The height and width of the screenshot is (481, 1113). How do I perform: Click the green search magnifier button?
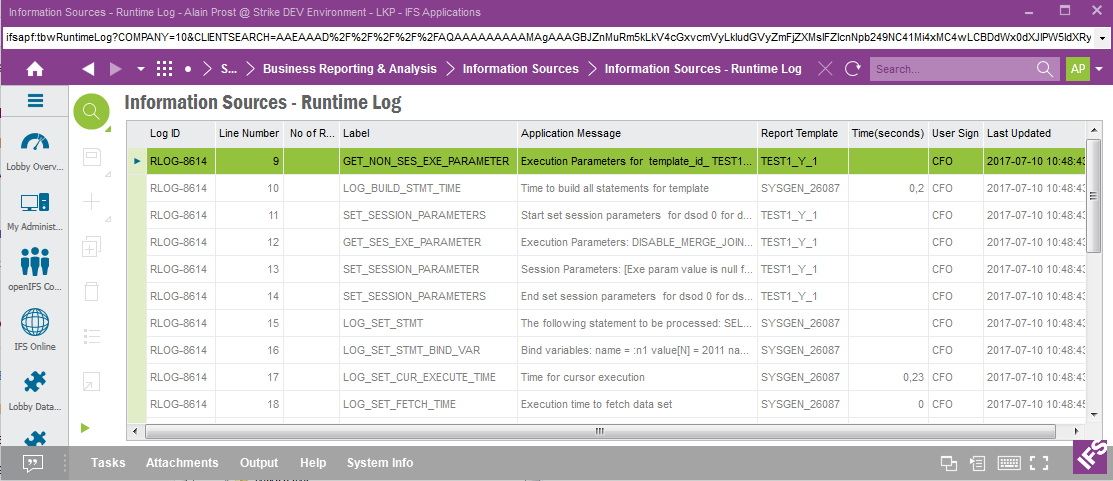tap(91, 111)
